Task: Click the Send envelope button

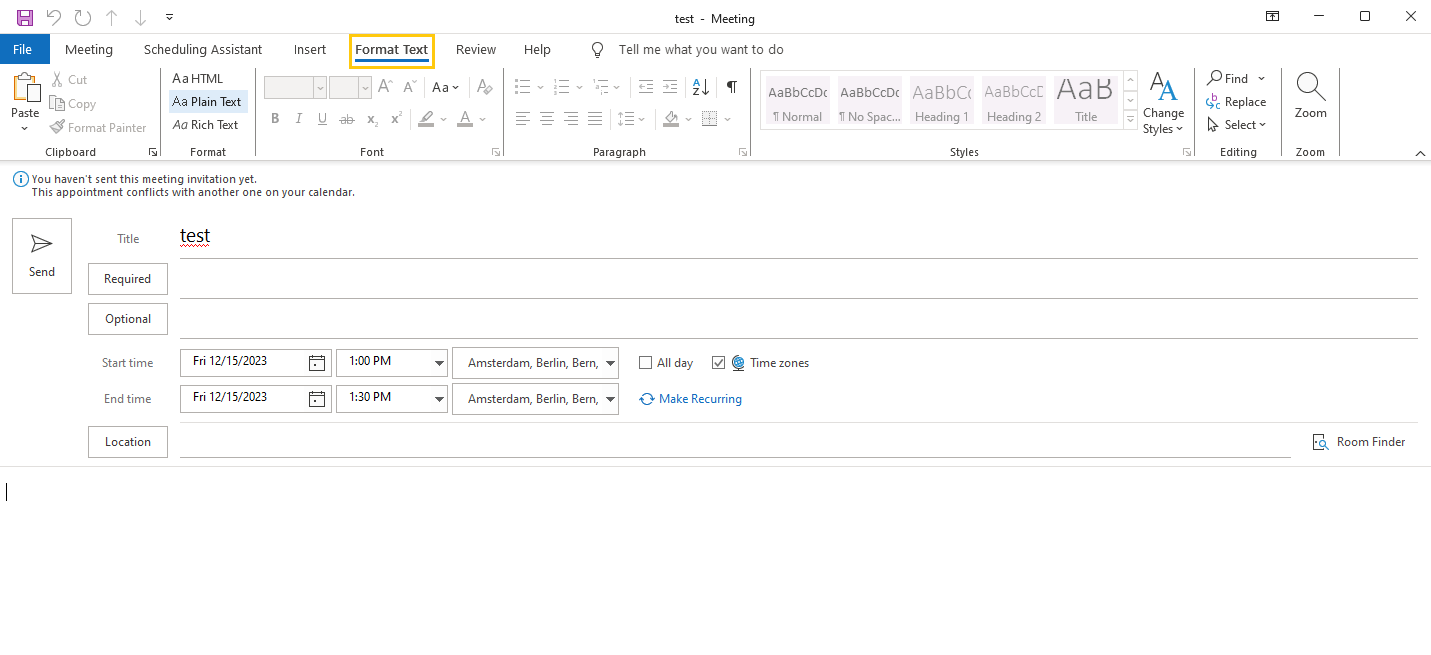Action: (x=42, y=256)
